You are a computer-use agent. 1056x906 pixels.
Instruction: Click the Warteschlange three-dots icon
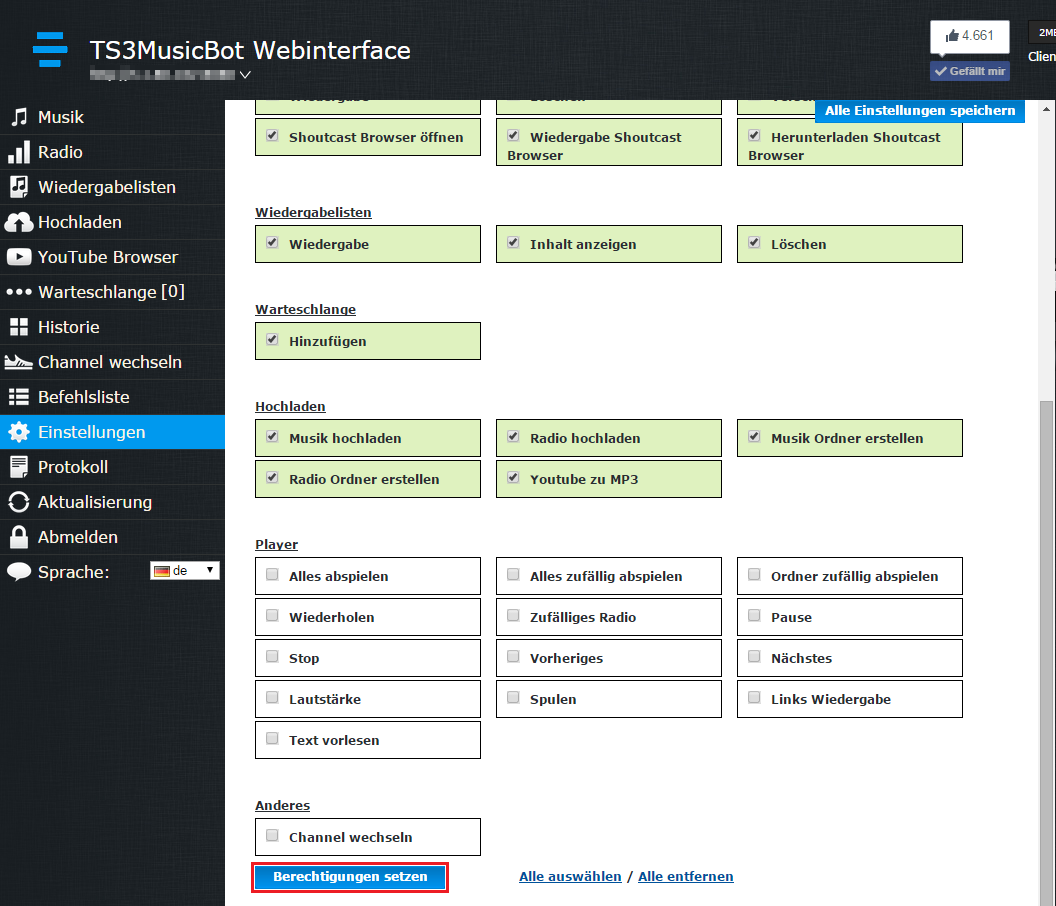(x=19, y=292)
